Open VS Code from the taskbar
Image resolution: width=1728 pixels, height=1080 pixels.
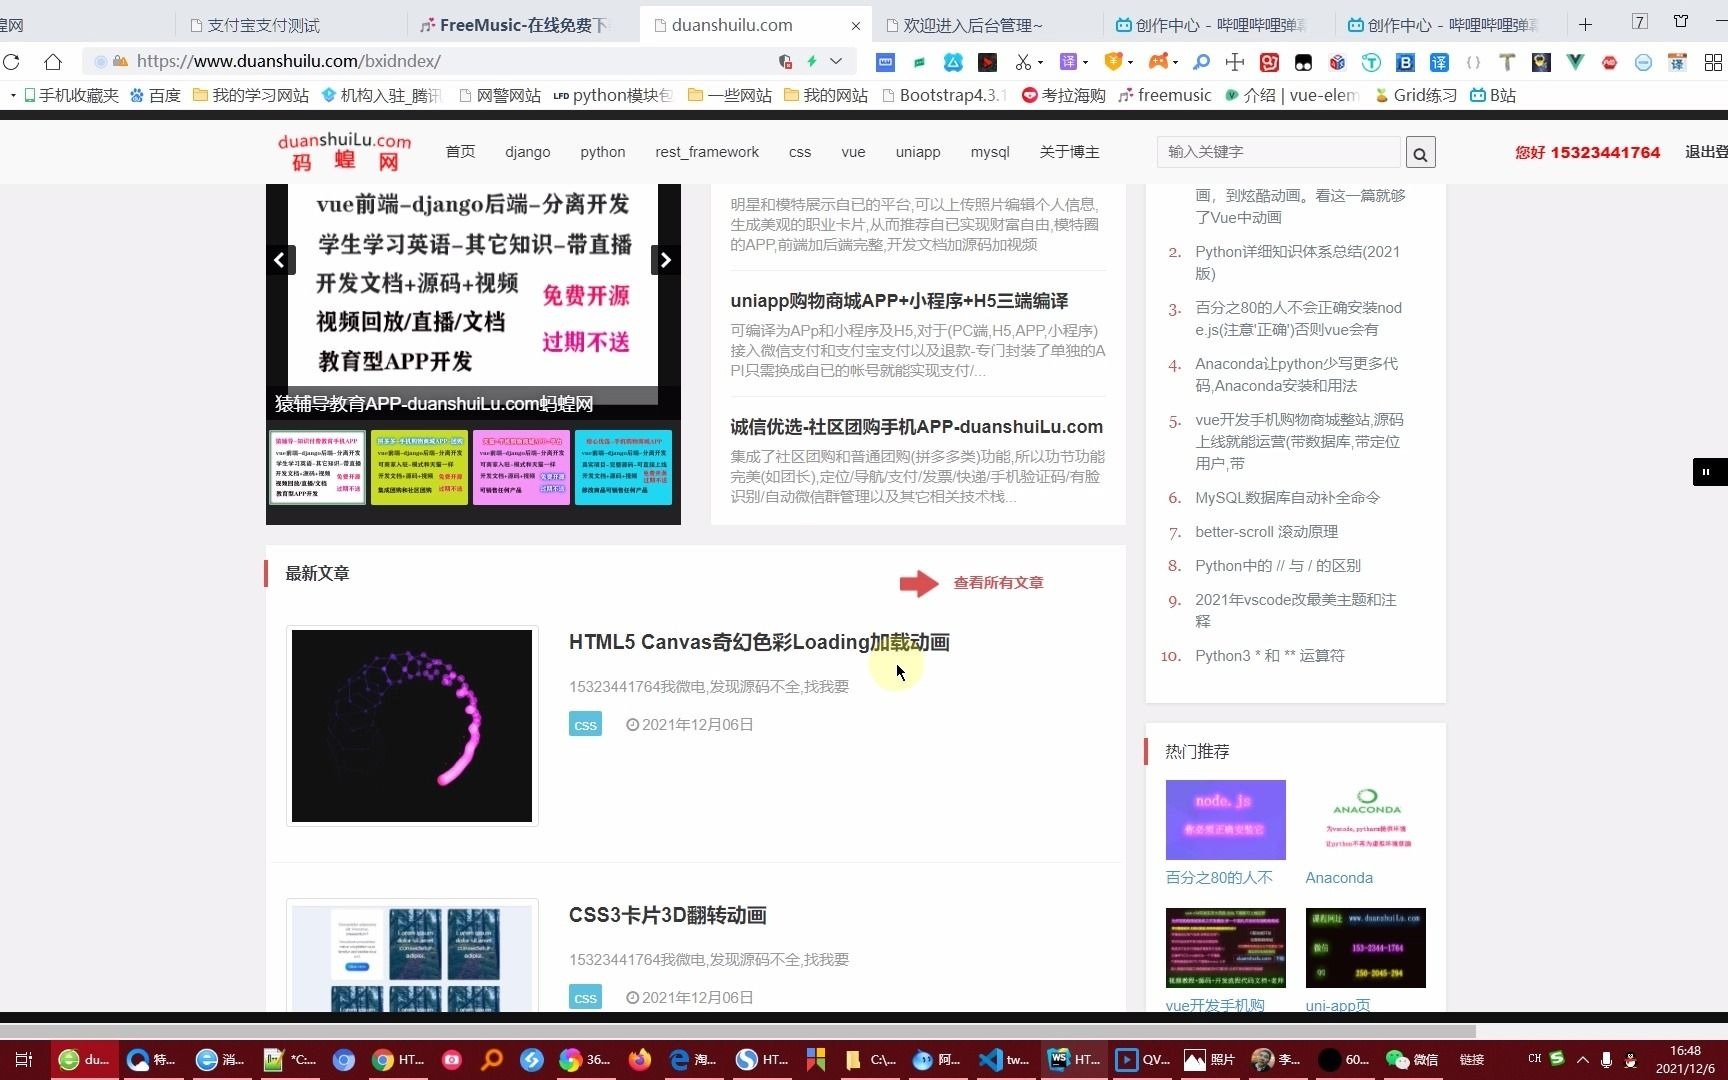point(990,1059)
